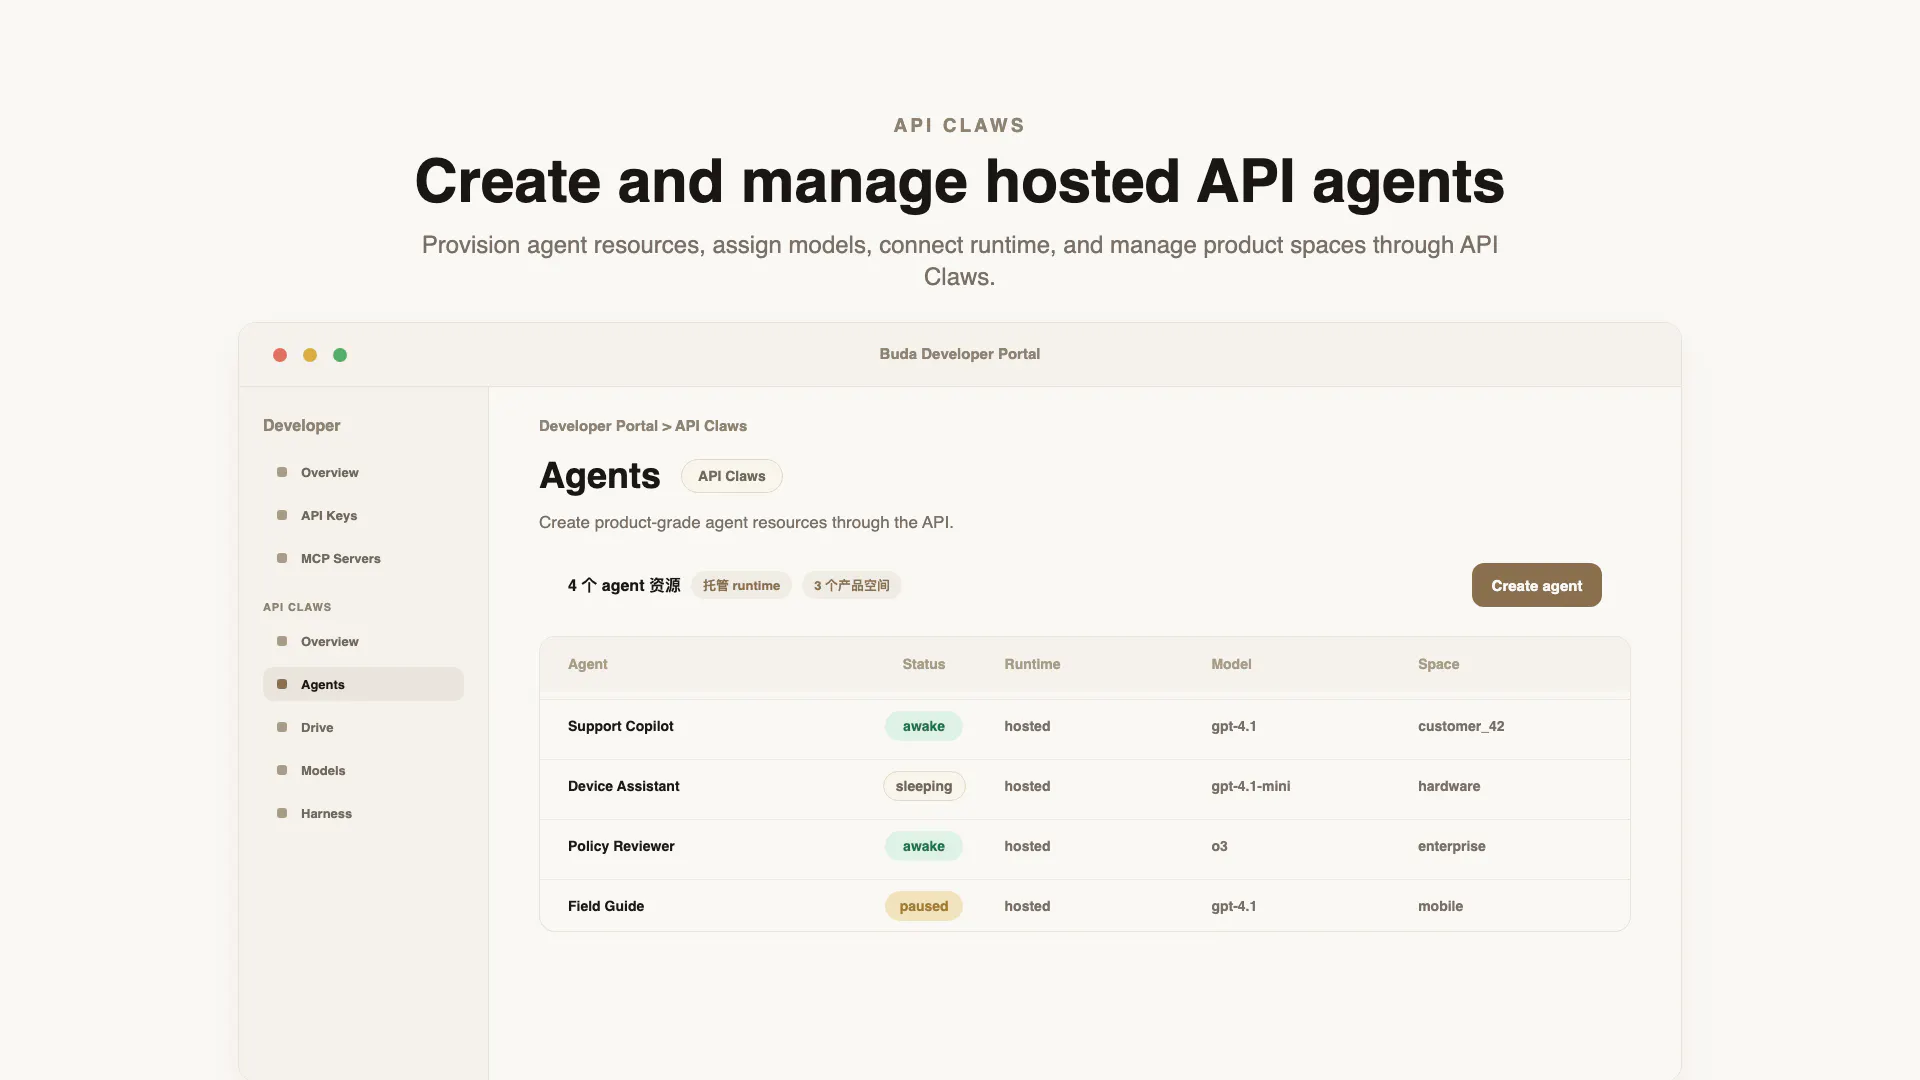The image size is (1920, 1080).
Task: Open Developer Overview in the sidebar
Action: (363, 472)
